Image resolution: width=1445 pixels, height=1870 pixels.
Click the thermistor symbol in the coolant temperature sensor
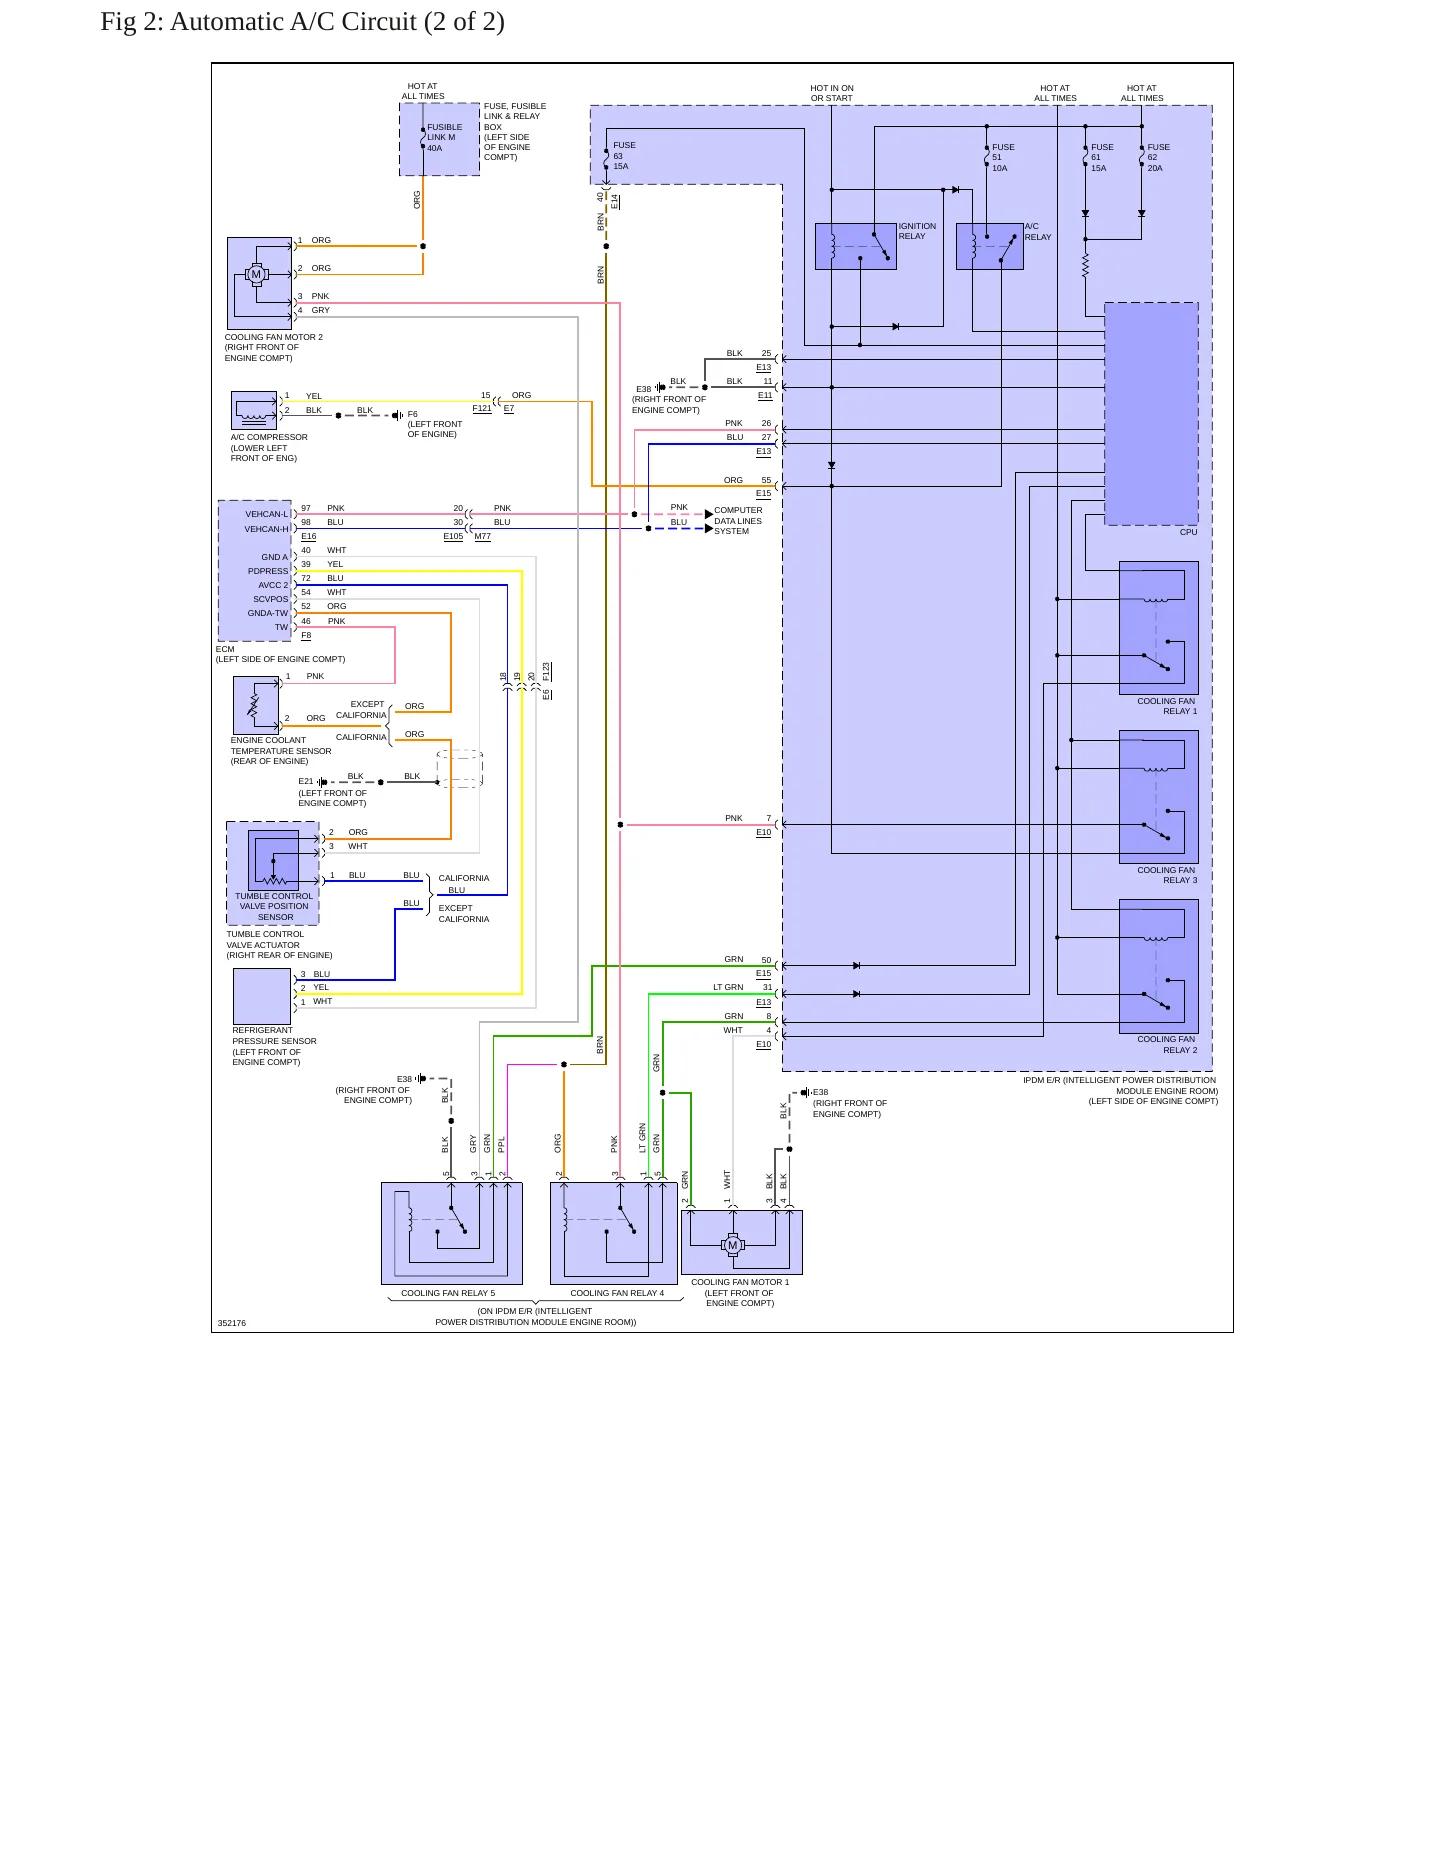[x=254, y=706]
